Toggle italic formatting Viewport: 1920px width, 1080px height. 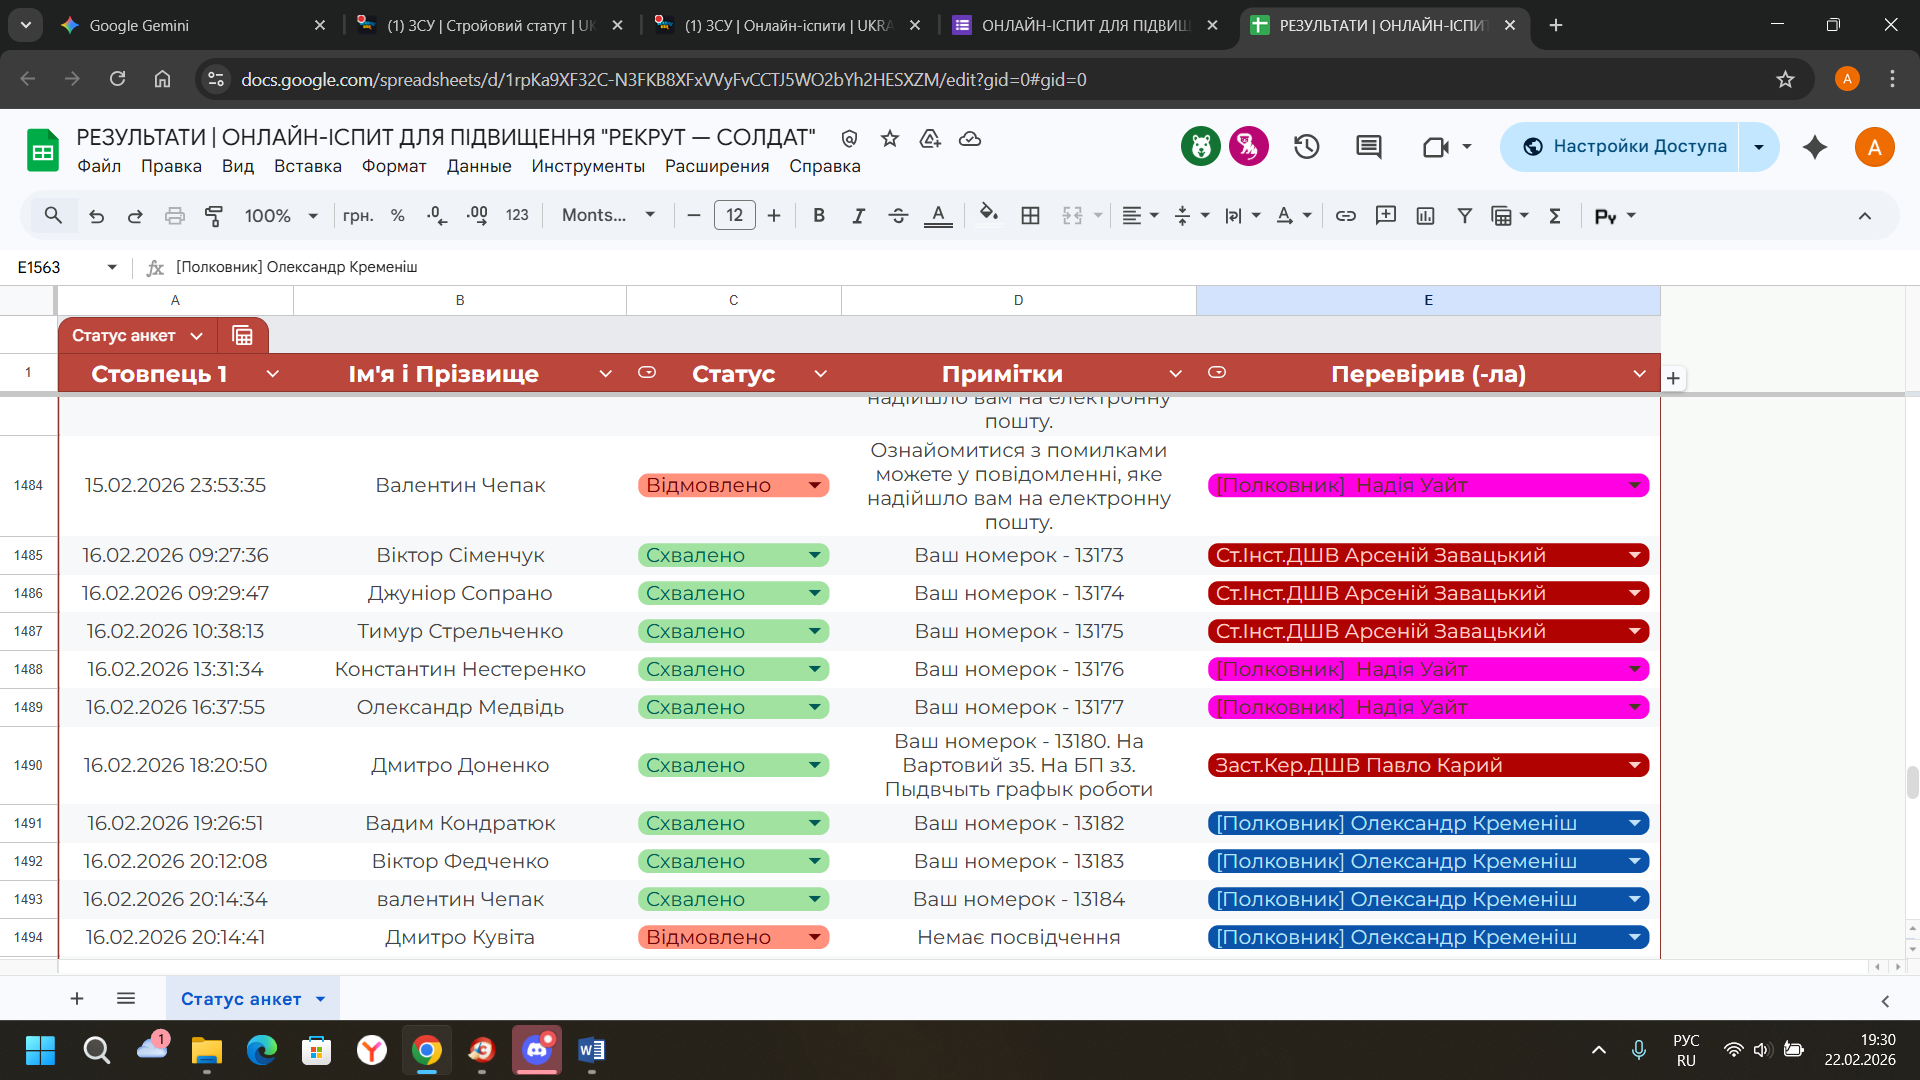858,215
